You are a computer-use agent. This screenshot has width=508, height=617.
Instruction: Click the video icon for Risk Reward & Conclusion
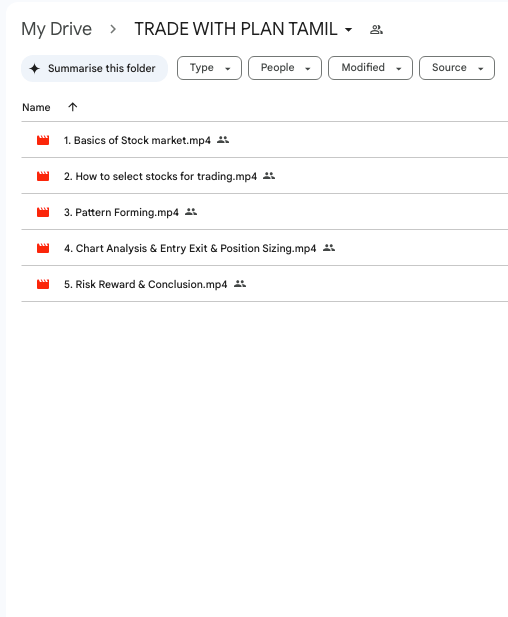(43, 284)
